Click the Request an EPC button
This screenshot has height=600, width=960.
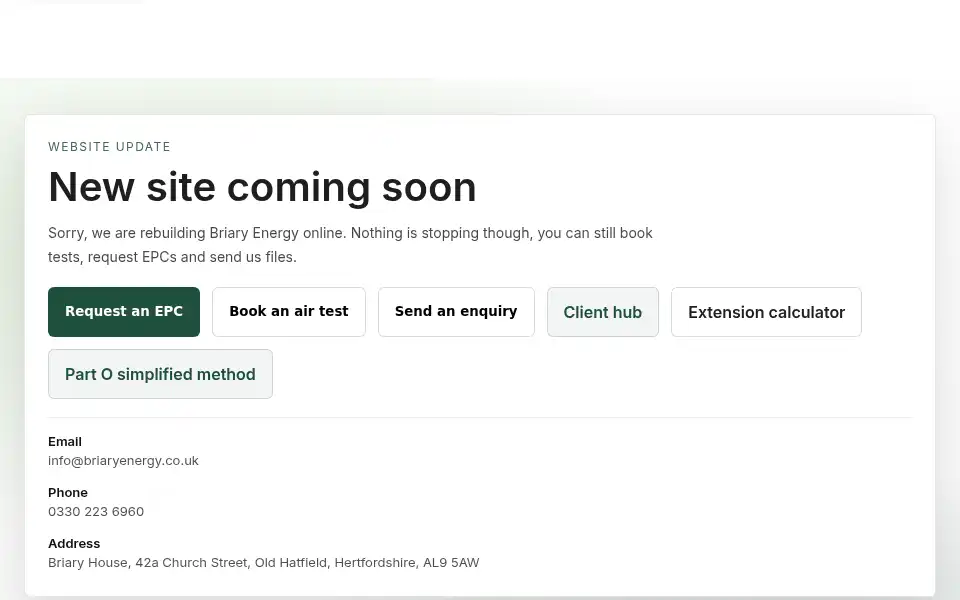pos(124,312)
